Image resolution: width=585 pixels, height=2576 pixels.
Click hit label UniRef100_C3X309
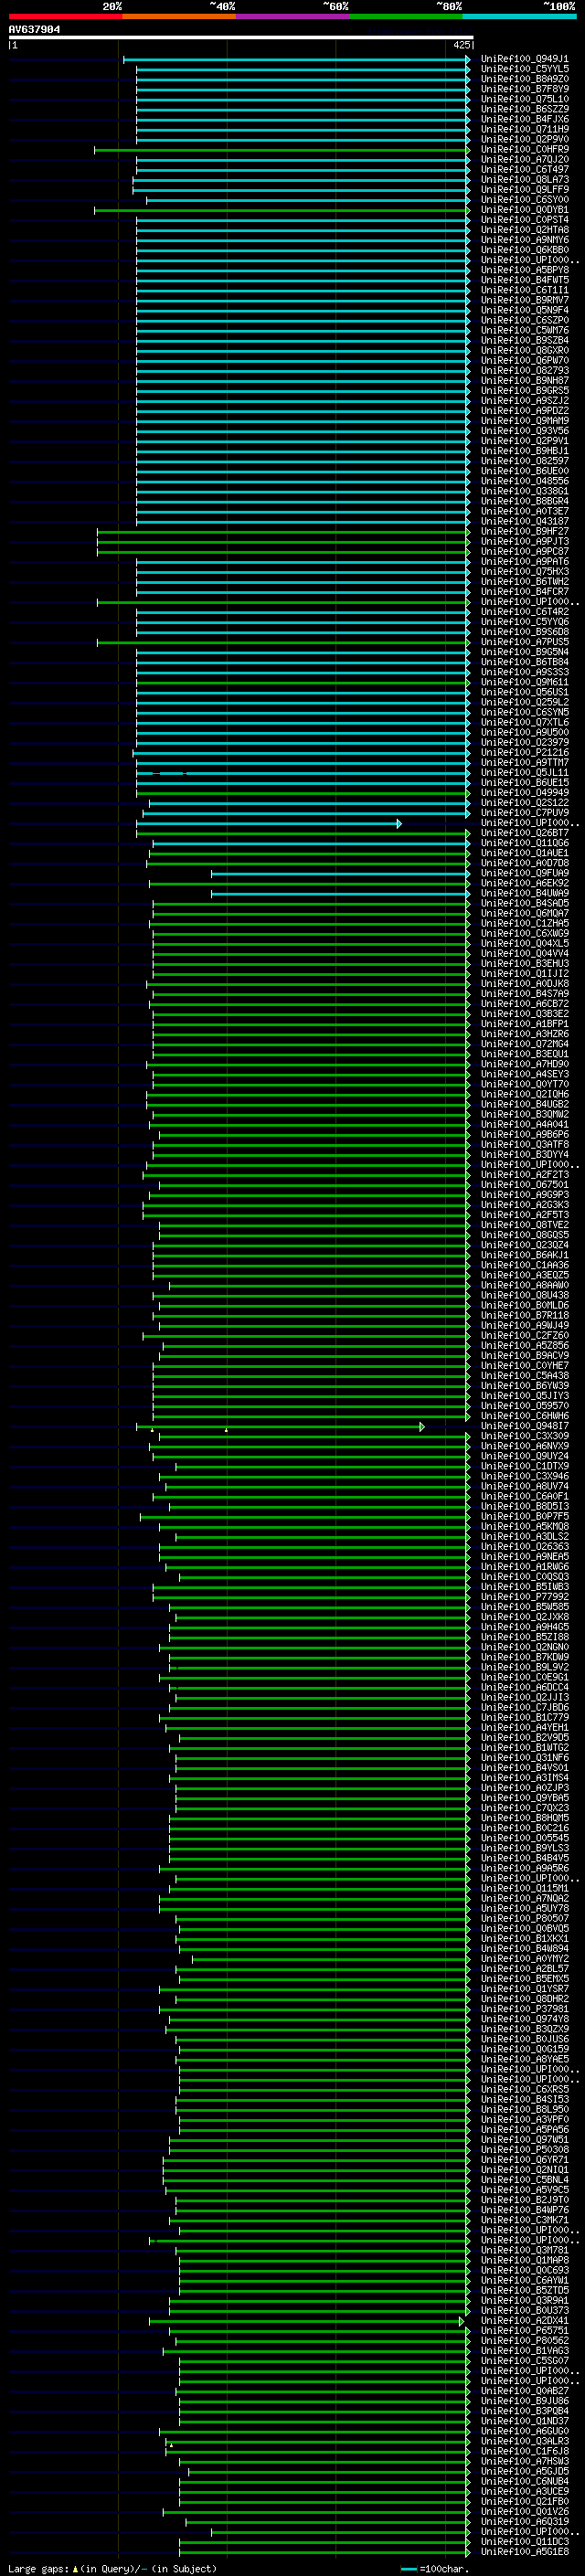tap(525, 1436)
